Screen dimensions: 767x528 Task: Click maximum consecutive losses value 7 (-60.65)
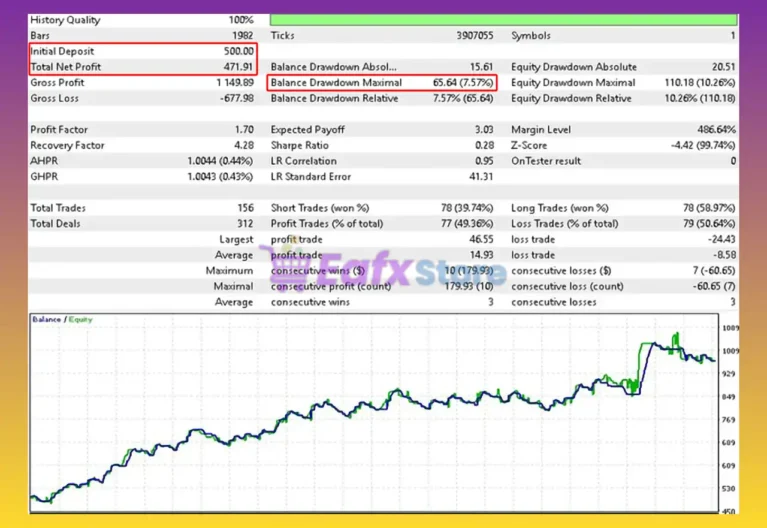[714, 271]
